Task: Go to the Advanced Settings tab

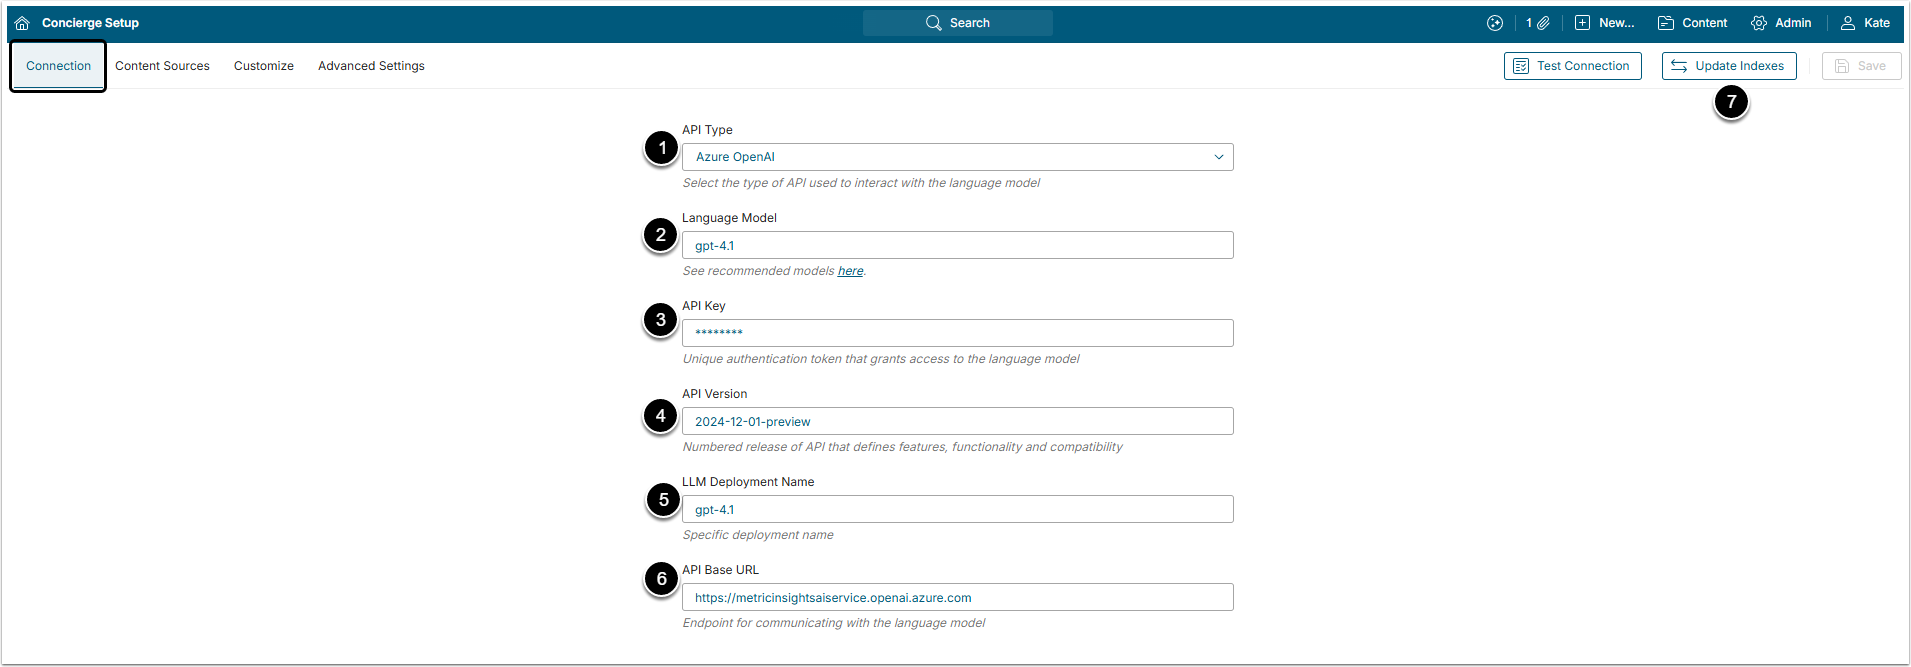Action: point(371,66)
